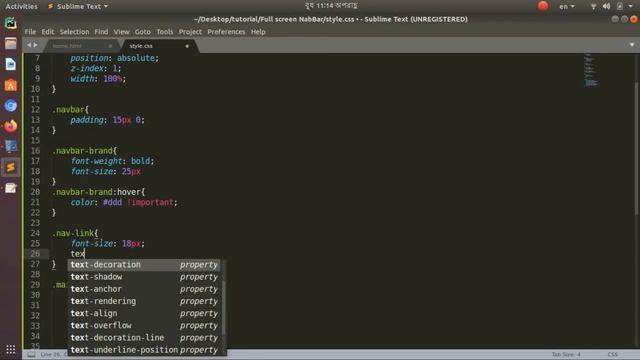Screen dimensions: 640x360
Task: Pick text-align in the autocomplete popup
Action: click(x=144, y=313)
